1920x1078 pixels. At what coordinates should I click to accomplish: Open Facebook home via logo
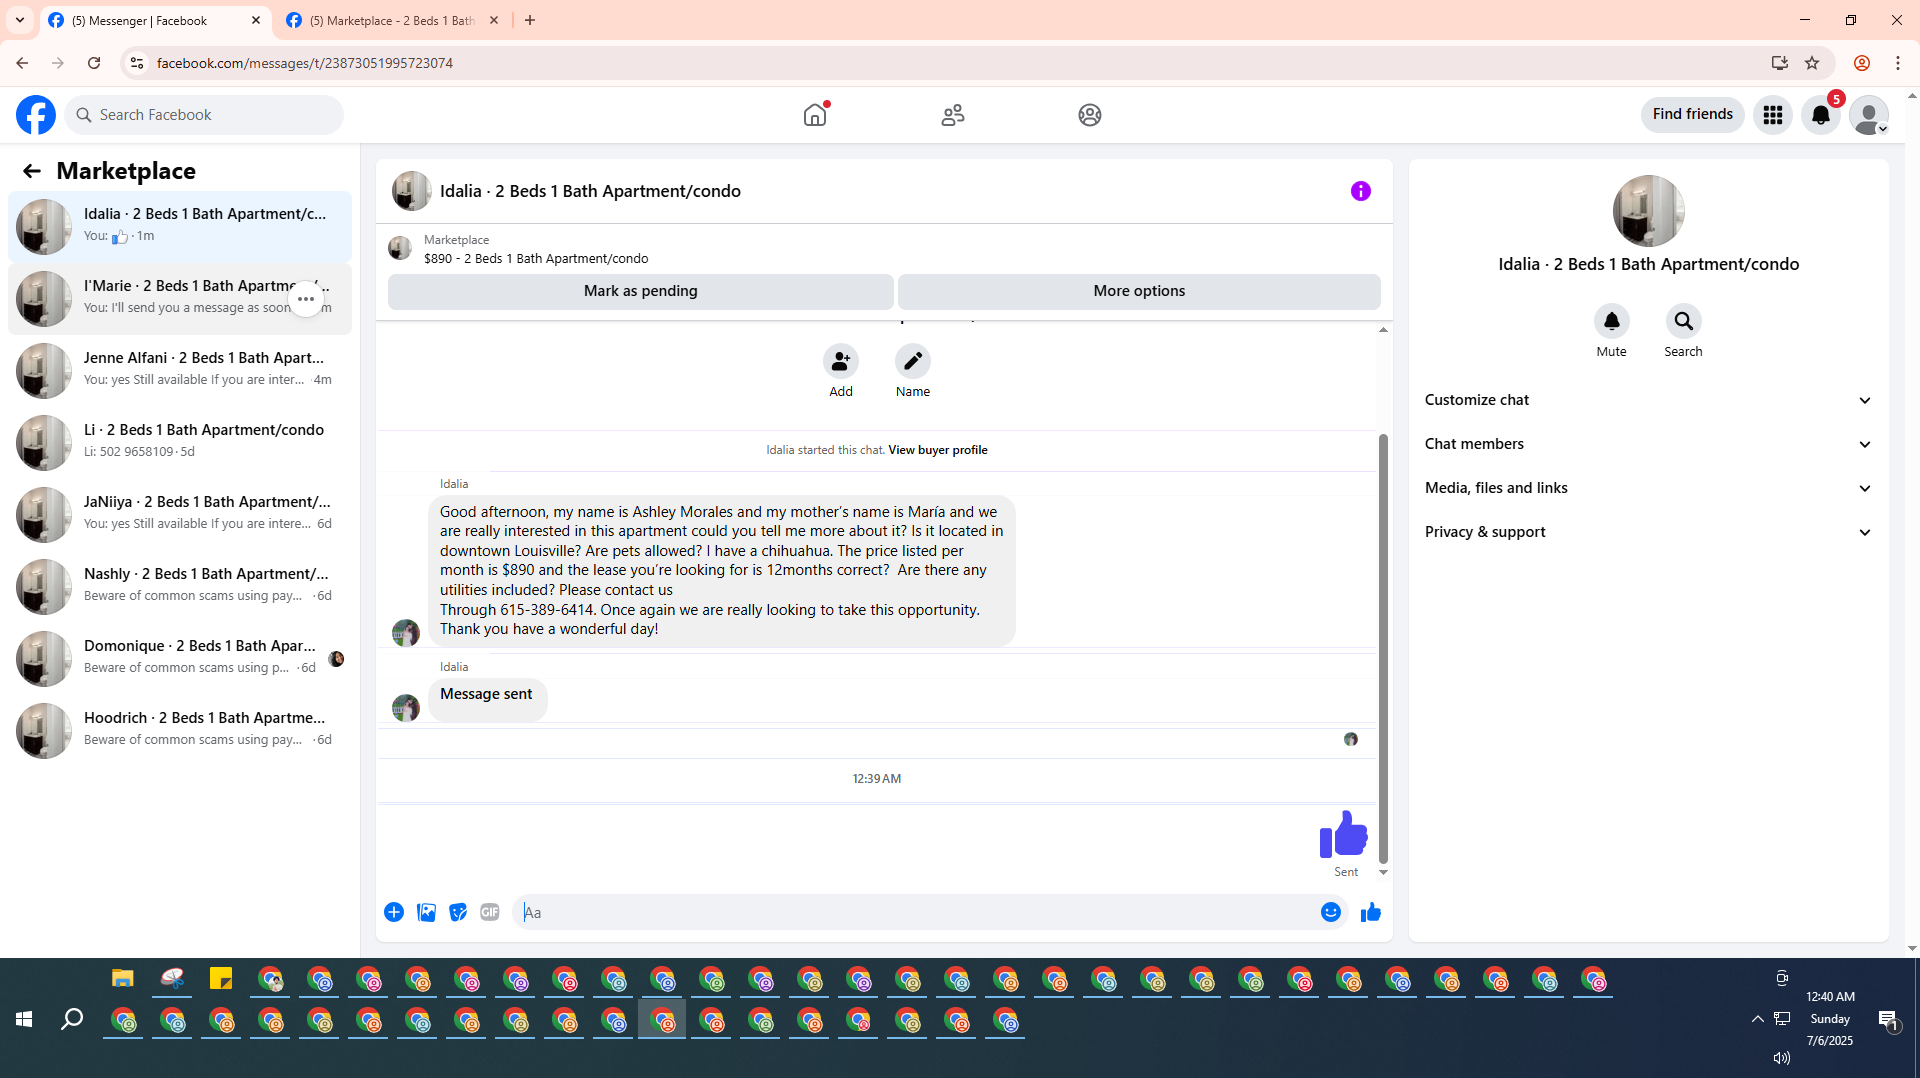[36, 115]
